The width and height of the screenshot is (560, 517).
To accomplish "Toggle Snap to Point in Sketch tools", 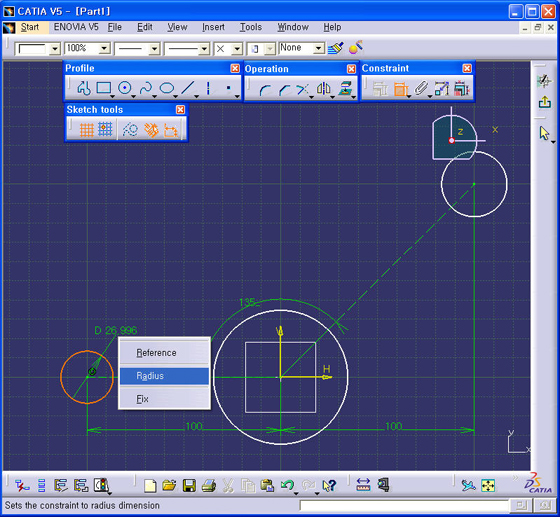I will tap(105, 129).
